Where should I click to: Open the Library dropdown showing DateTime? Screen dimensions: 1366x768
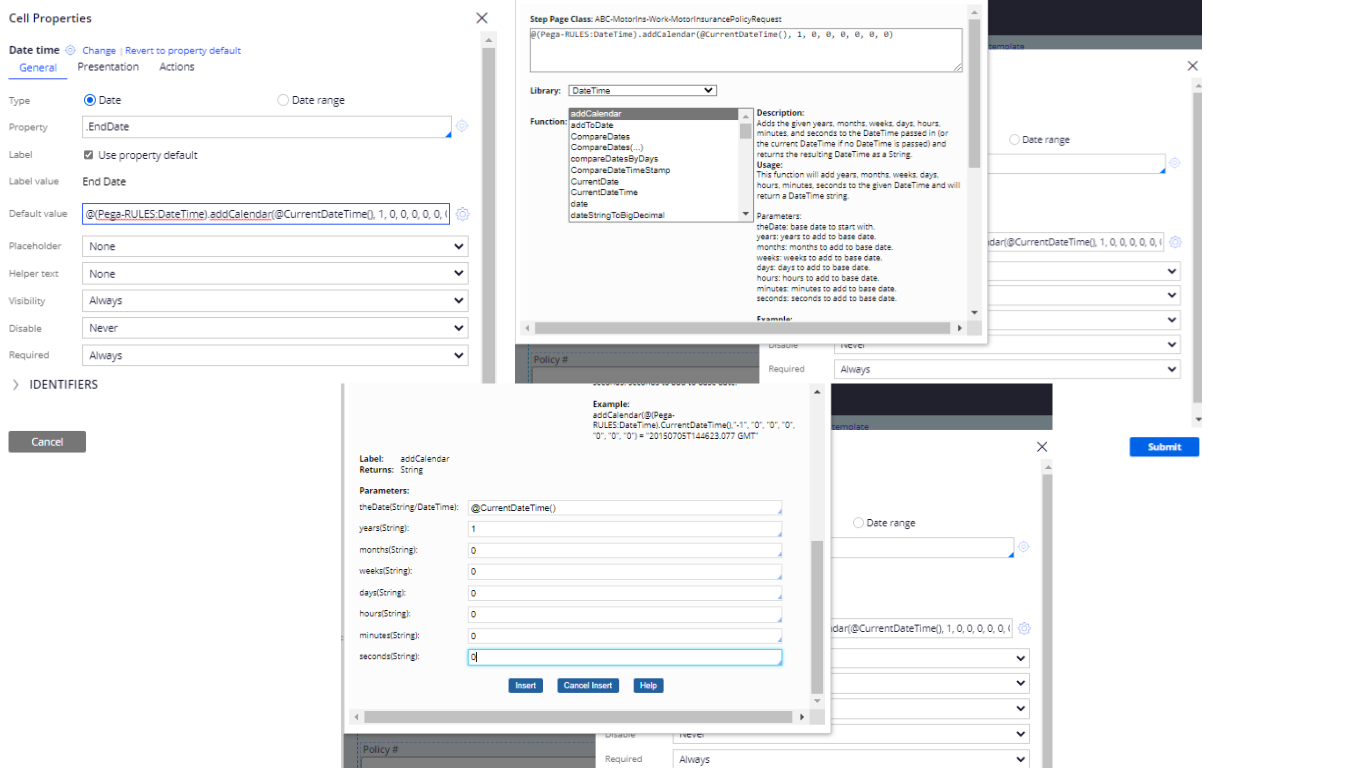coord(642,89)
